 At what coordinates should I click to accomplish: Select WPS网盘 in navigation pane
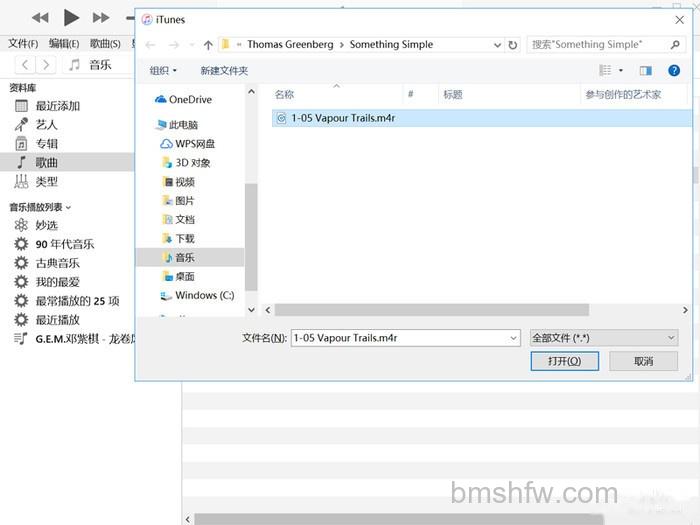coord(188,144)
